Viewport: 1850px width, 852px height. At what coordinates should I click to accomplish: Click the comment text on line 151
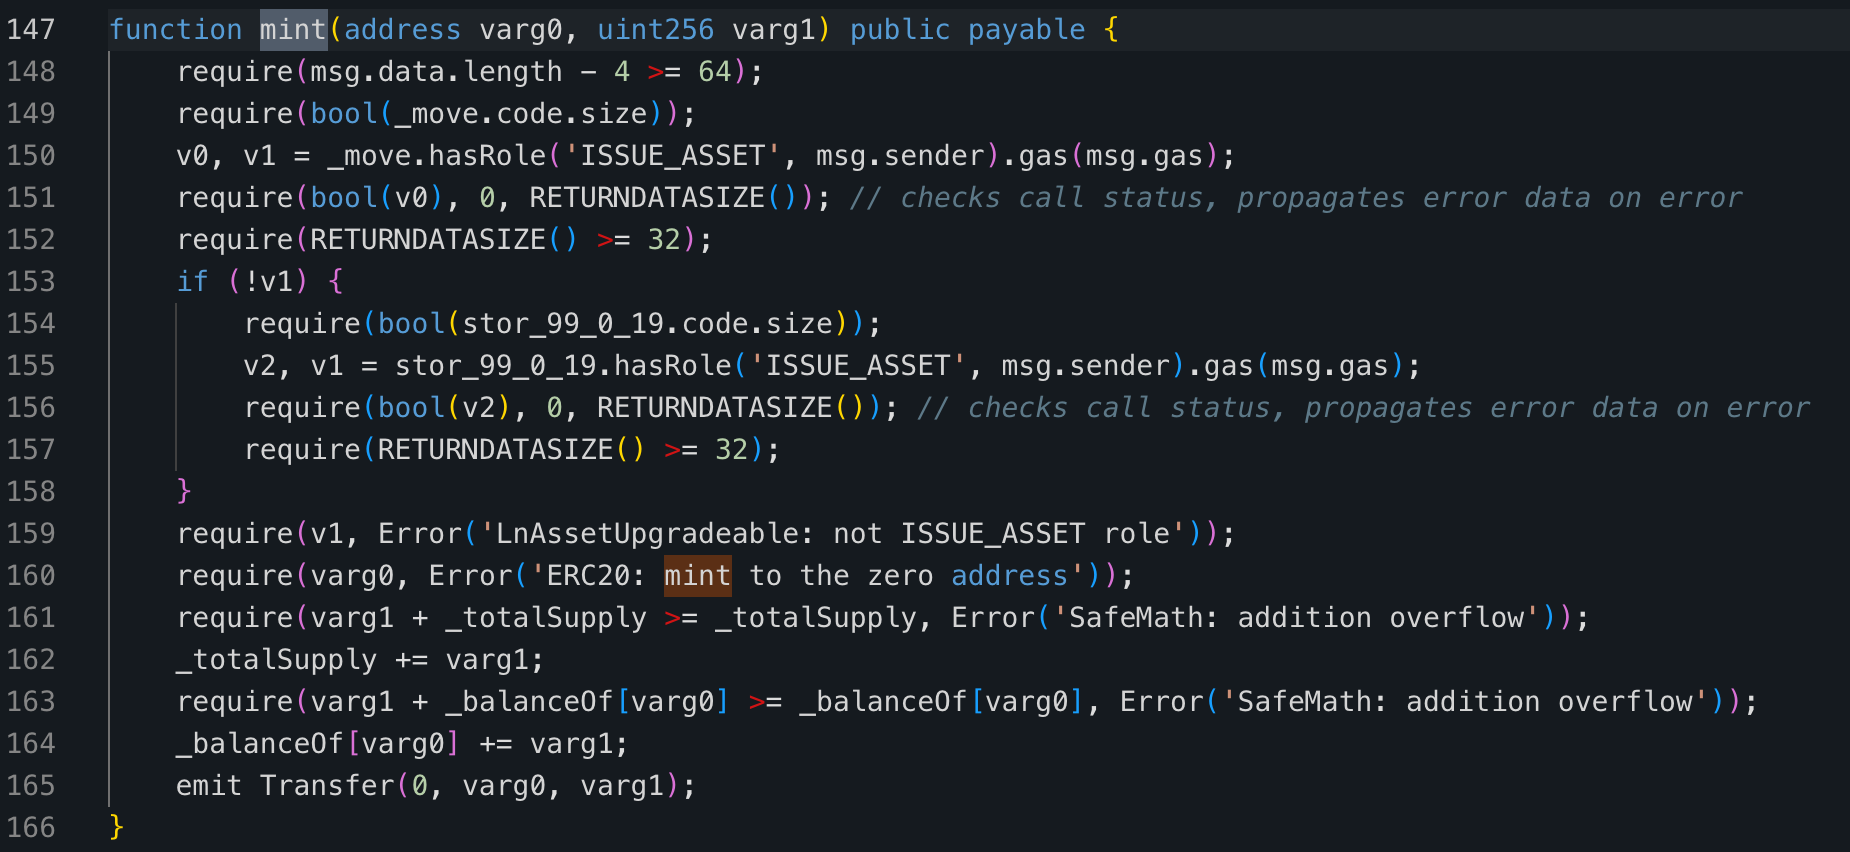1295,198
